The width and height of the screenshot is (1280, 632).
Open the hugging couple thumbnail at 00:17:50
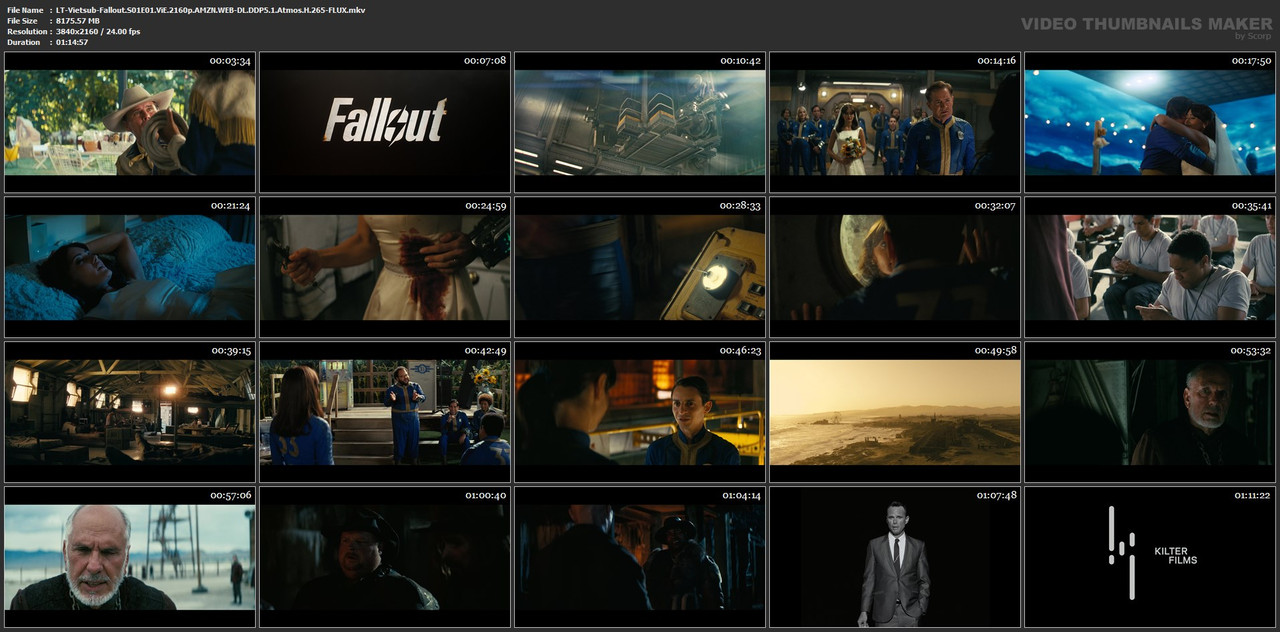[x=1150, y=122]
